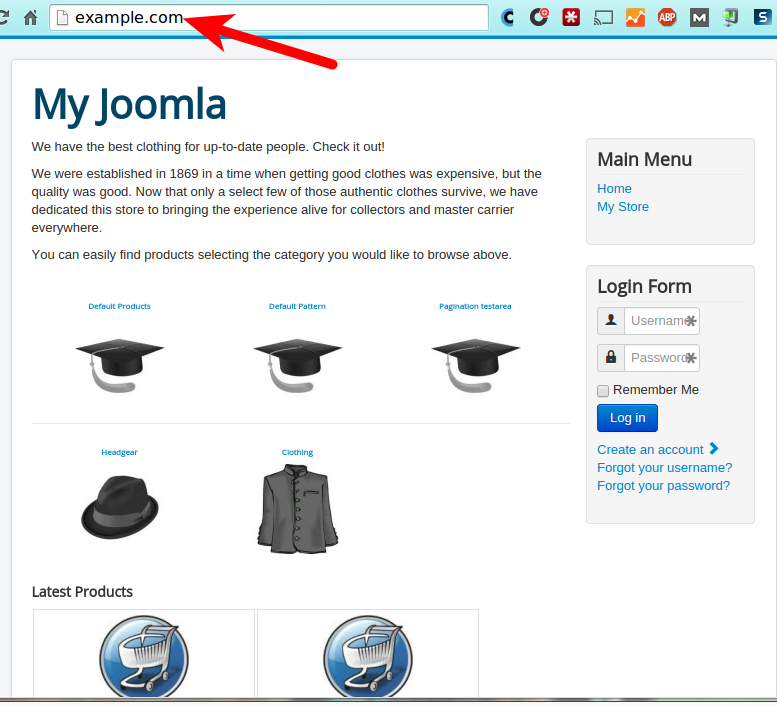This screenshot has width=777, height=706.
Task: Focus the Password input field
Action: [x=662, y=358]
